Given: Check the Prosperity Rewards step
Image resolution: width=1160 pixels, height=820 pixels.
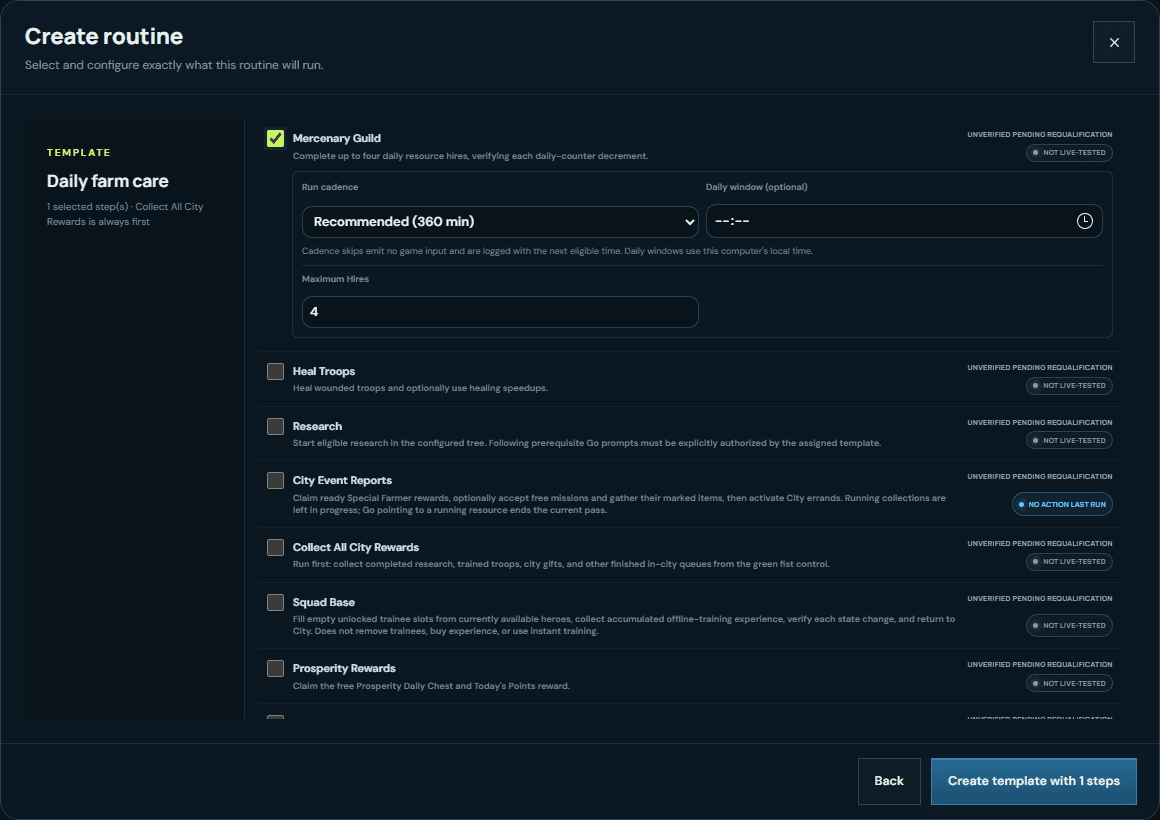Looking at the screenshot, I should coord(275,668).
